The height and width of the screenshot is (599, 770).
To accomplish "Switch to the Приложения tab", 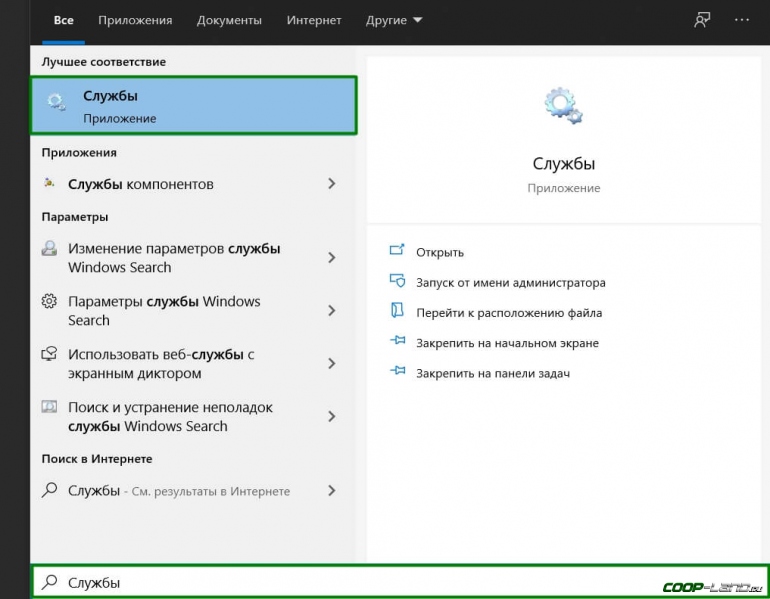I will [x=135, y=20].
